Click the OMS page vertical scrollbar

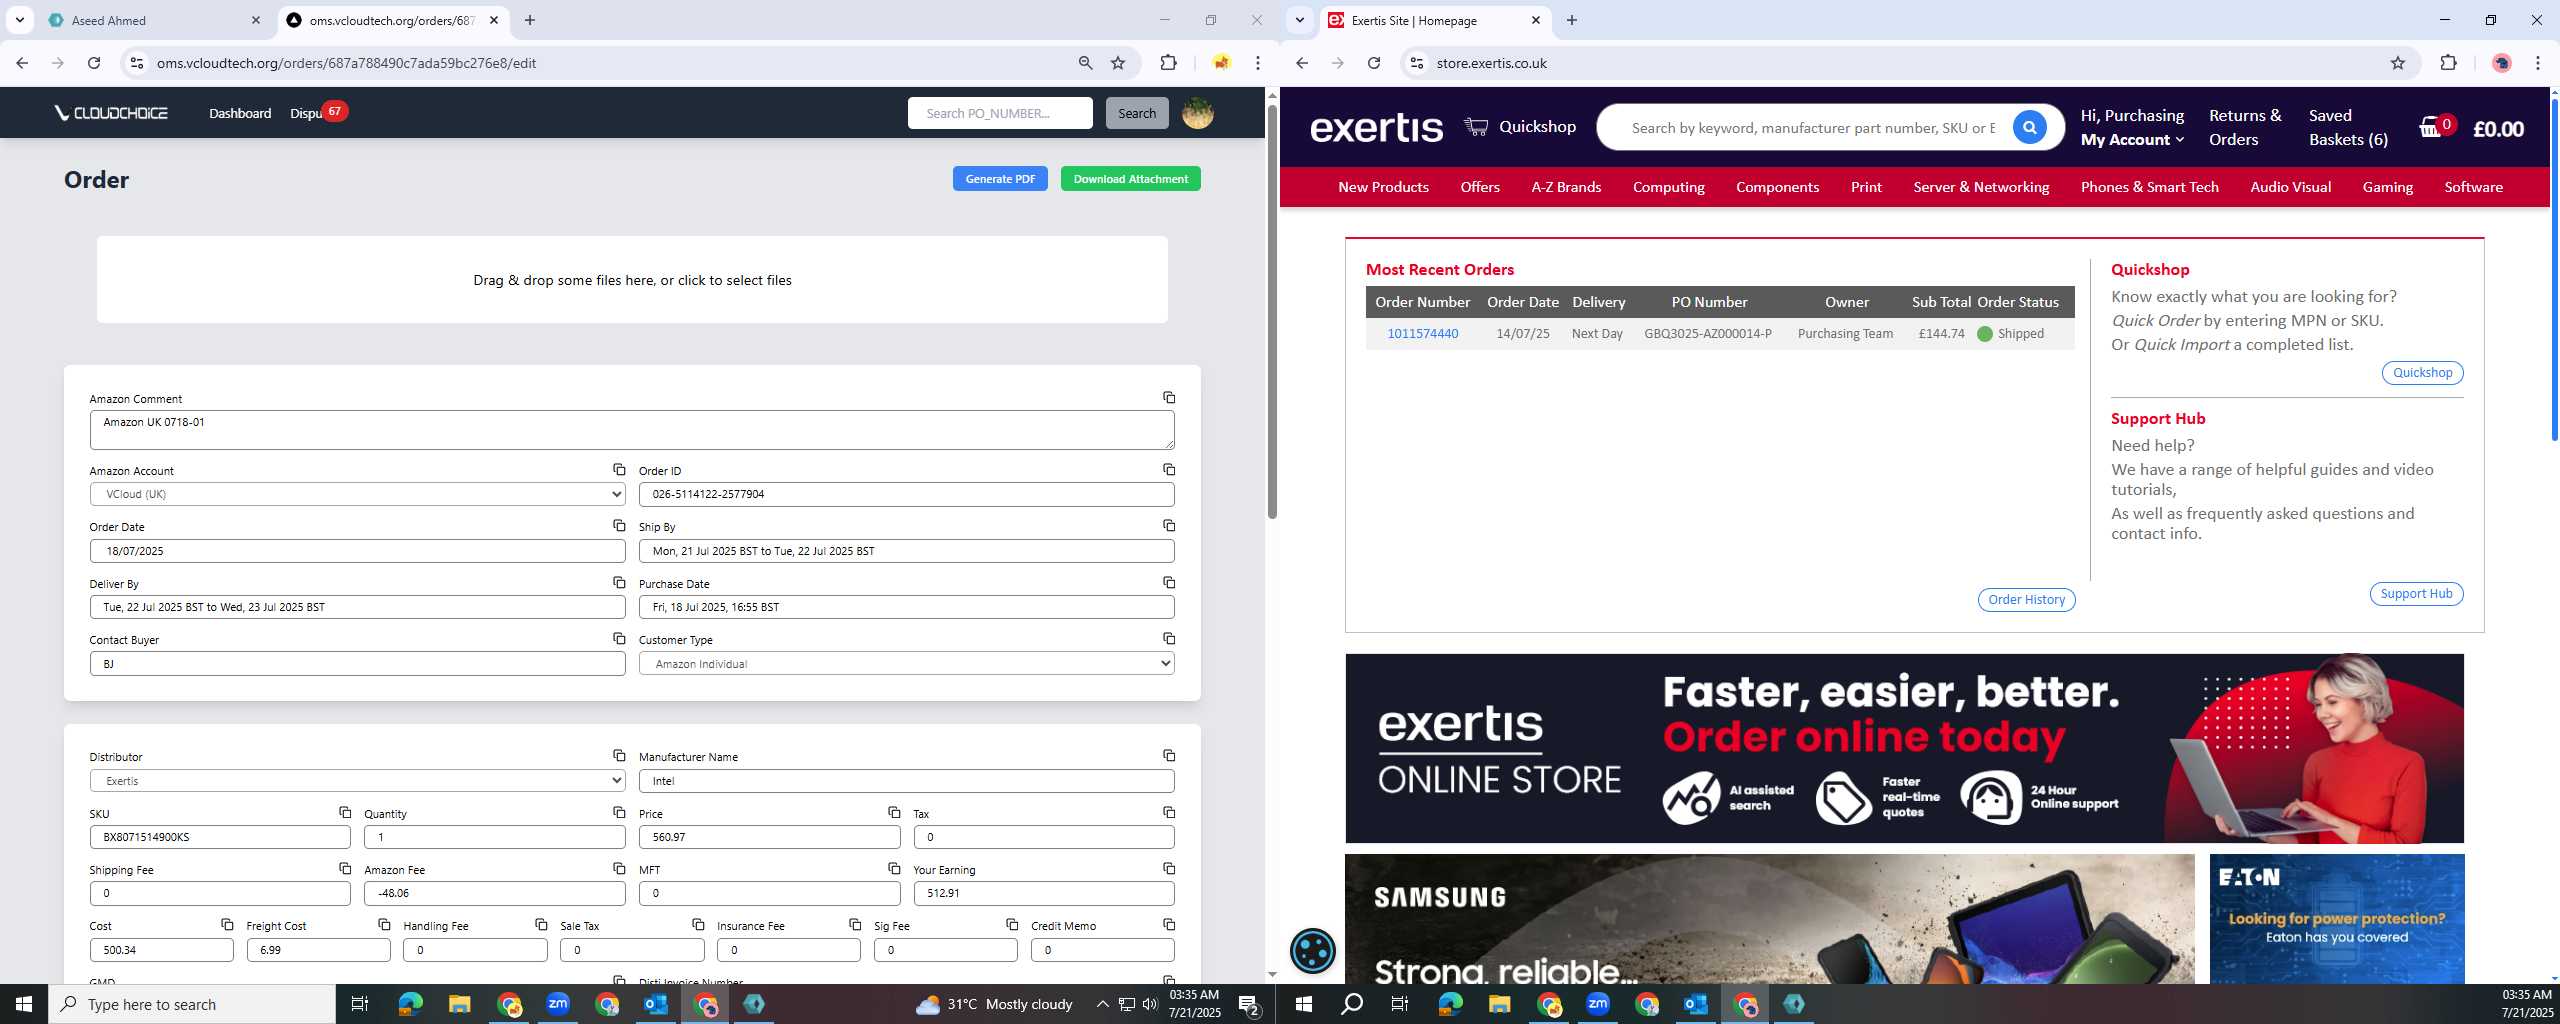click(1272, 310)
